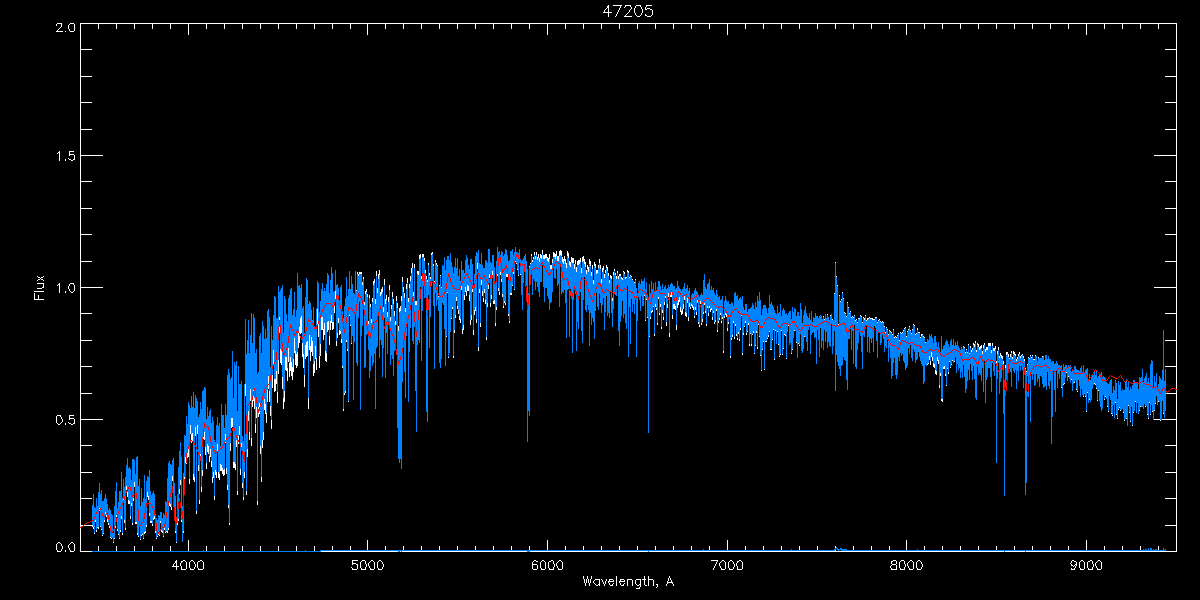This screenshot has height=600, width=1200.
Task: Select the 0.5 flux tick label
Action: click(x=66, y=419)
